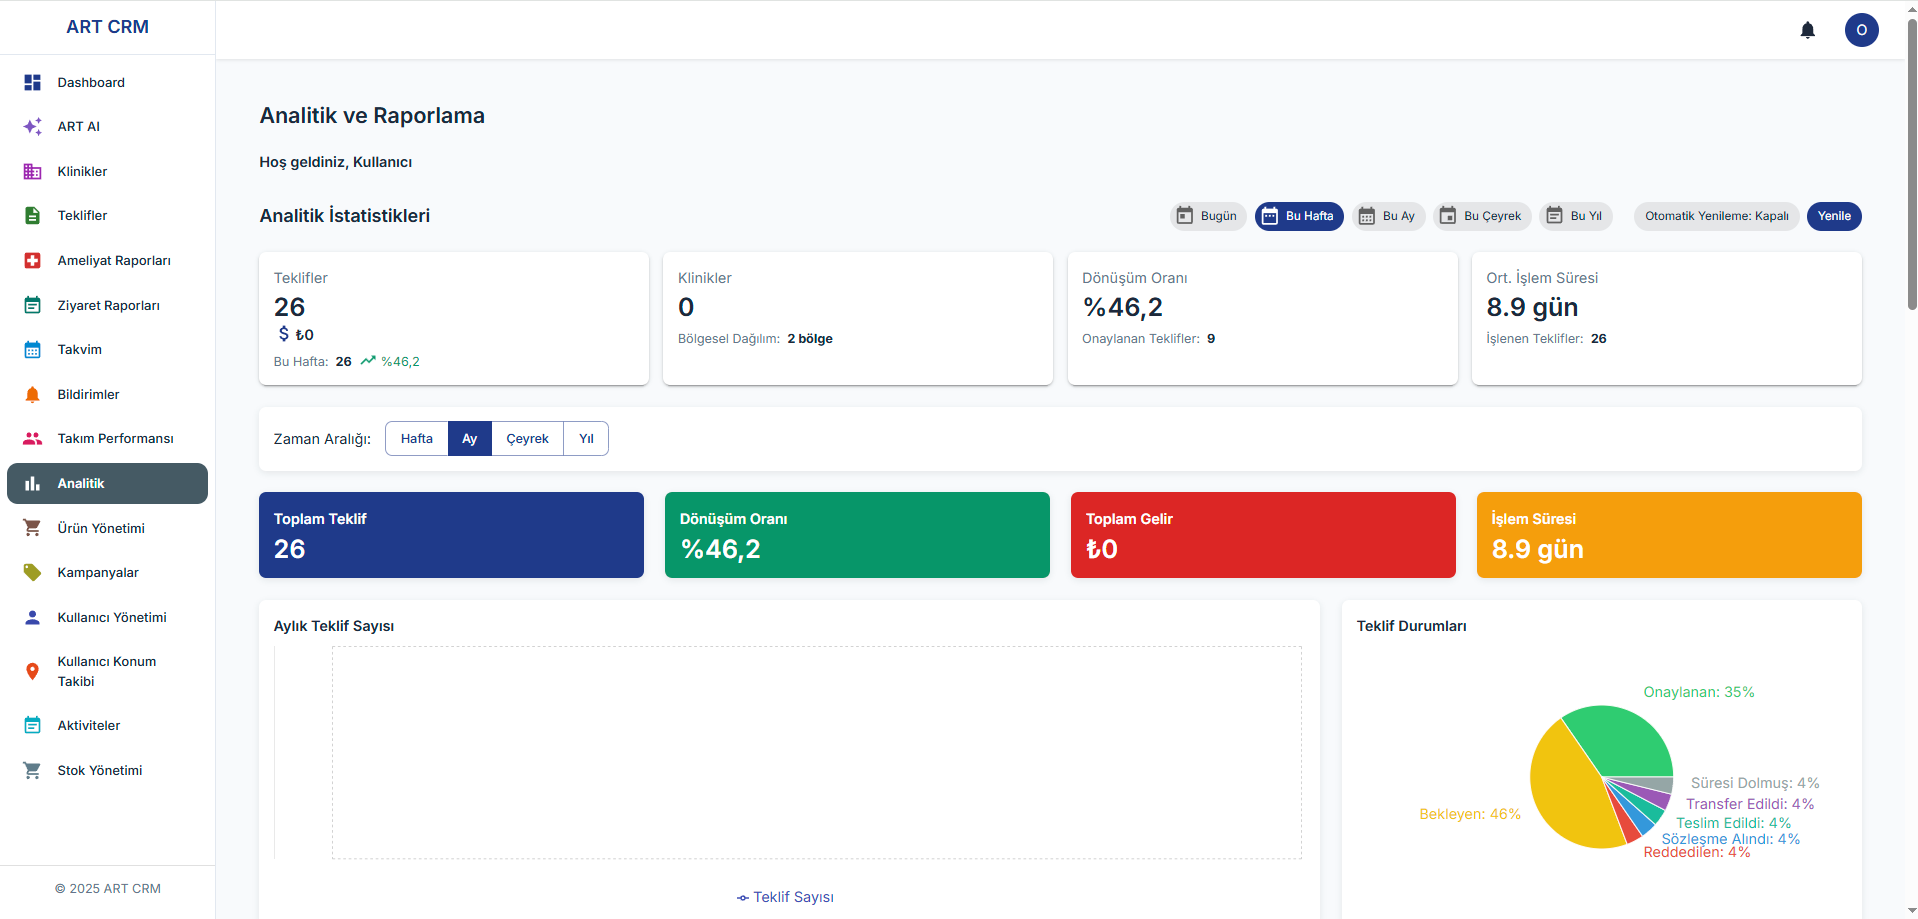Filter statistics by Bugün
1918x919 pixels.
pyautogui.click(x=1207, y=216)
